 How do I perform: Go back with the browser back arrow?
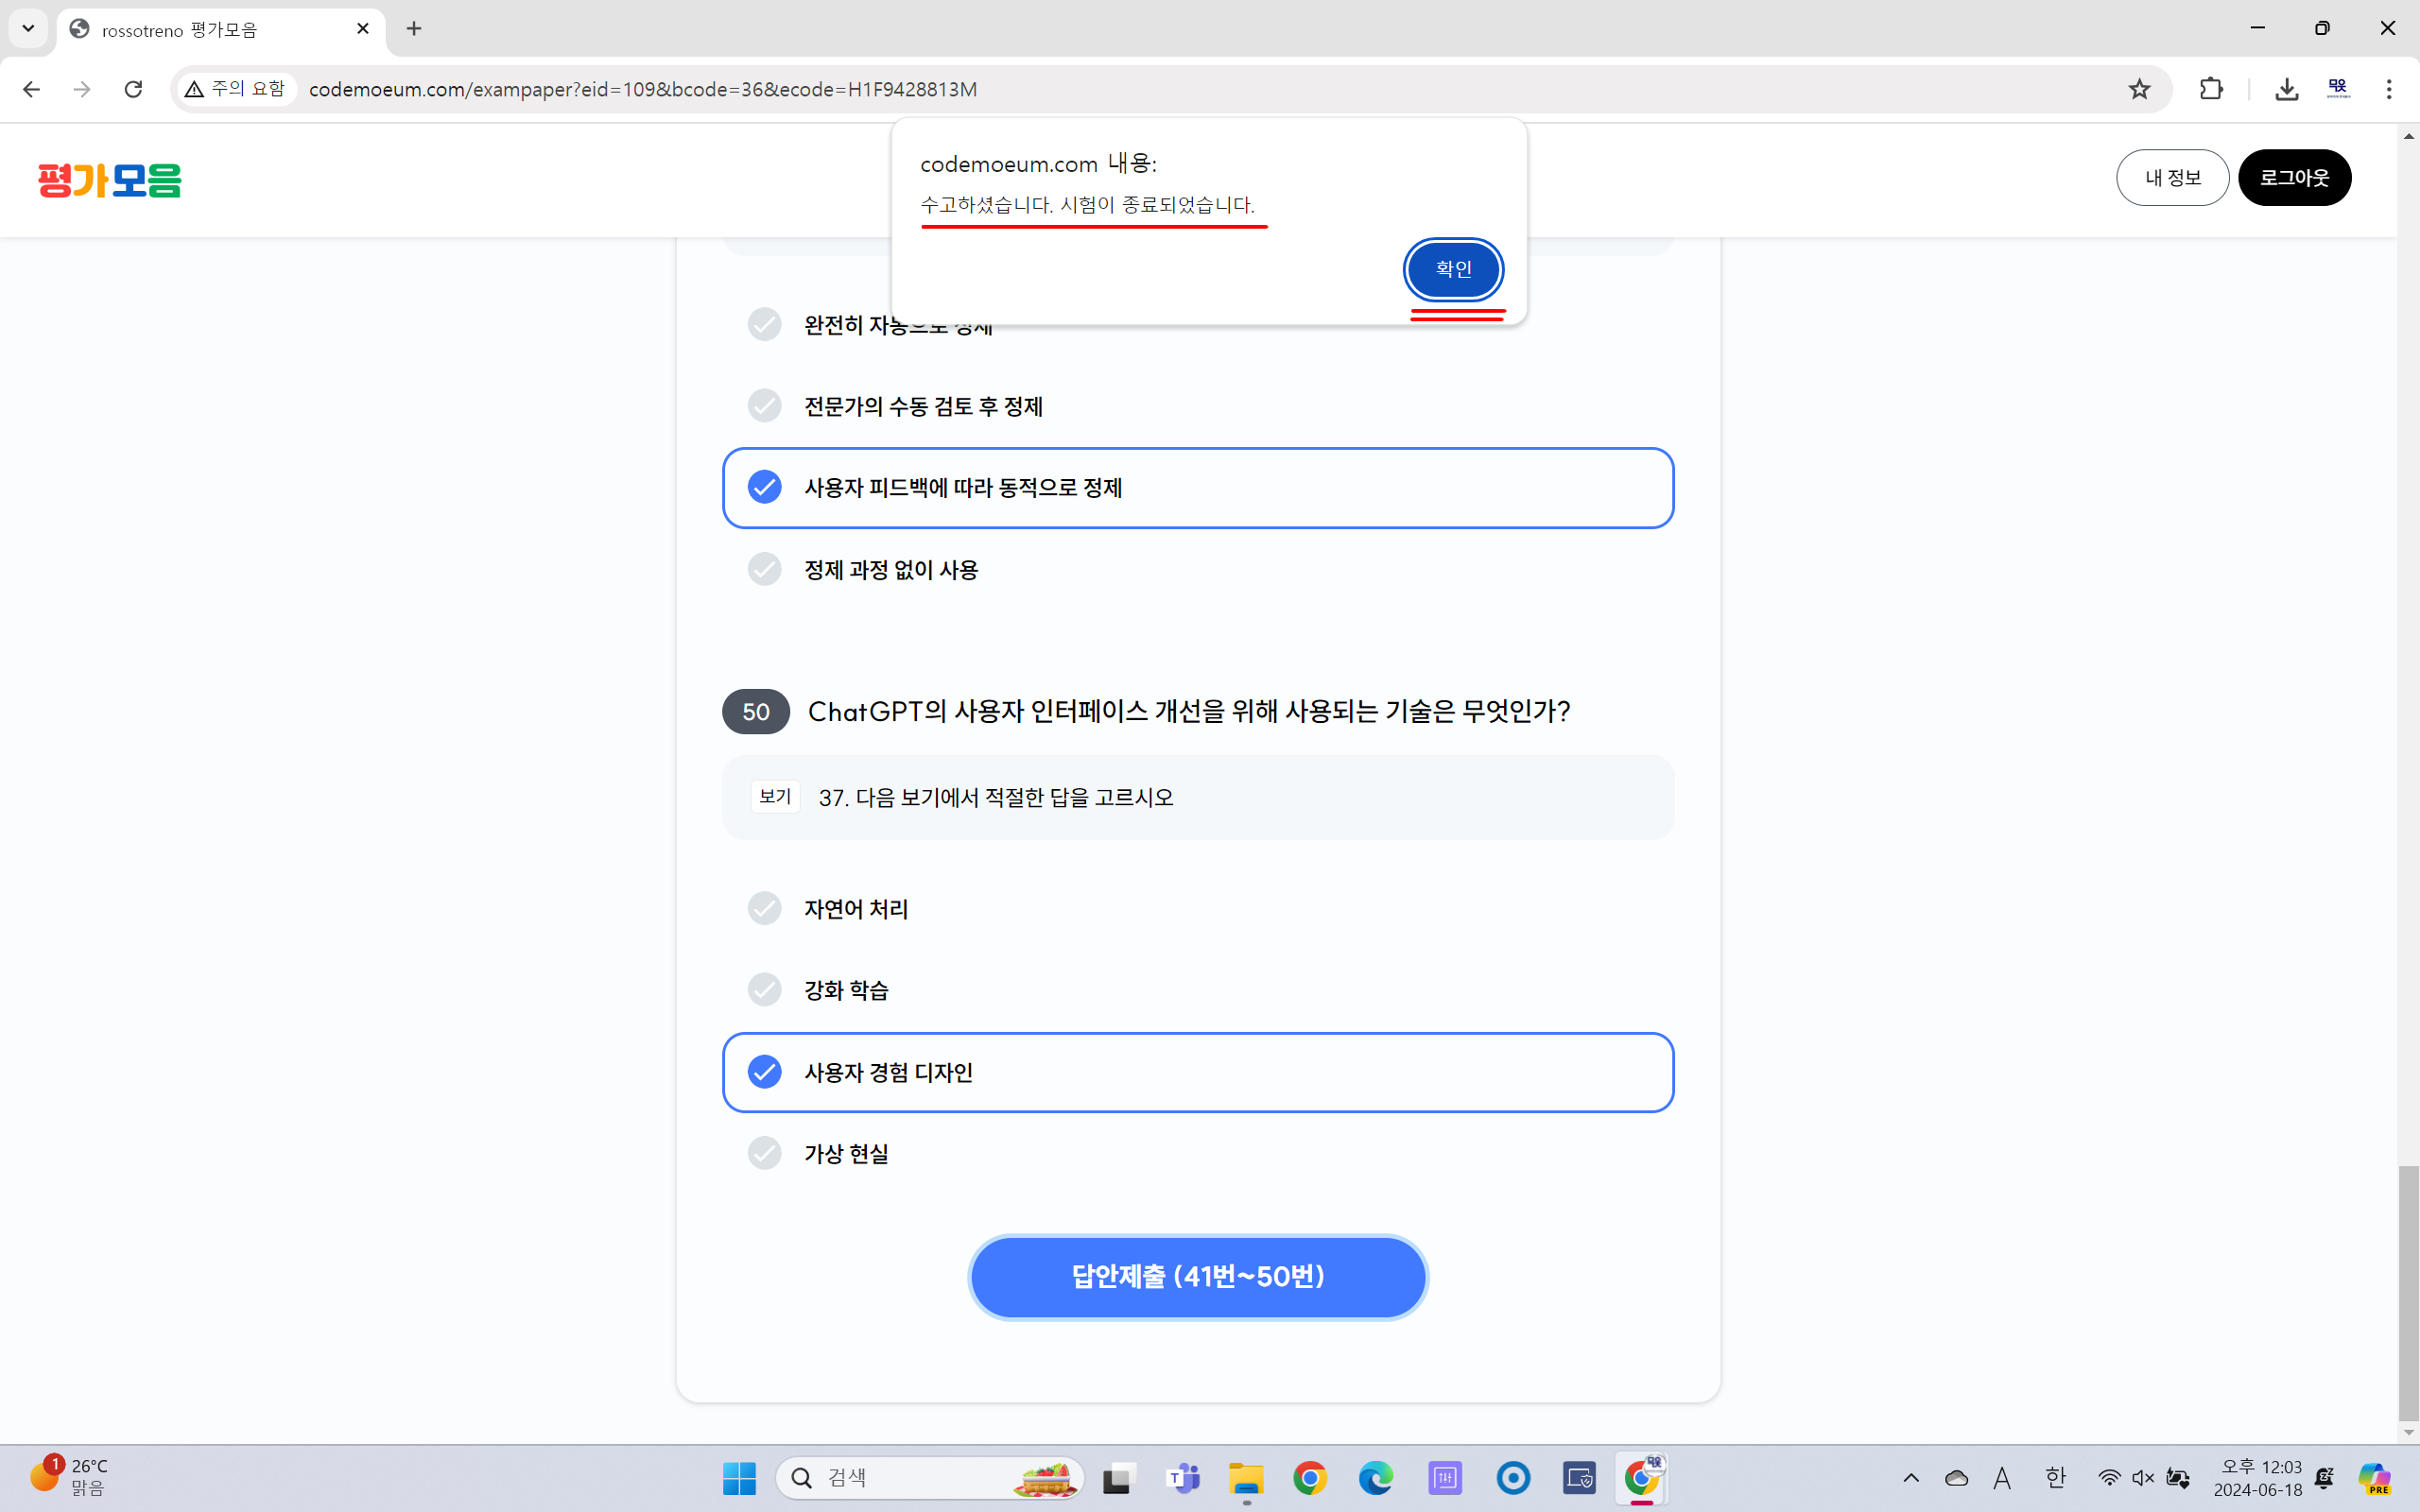pos(31,89)
